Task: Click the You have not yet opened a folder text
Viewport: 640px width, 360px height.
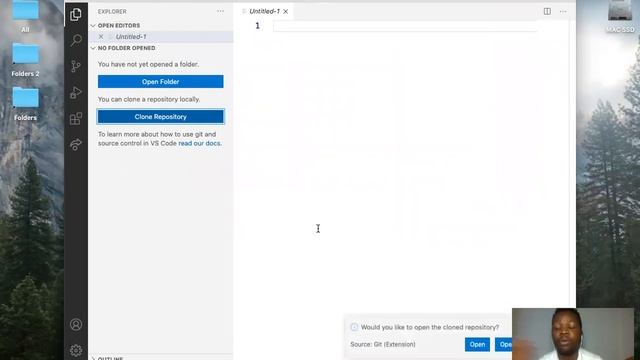Action: pos(149,64)
